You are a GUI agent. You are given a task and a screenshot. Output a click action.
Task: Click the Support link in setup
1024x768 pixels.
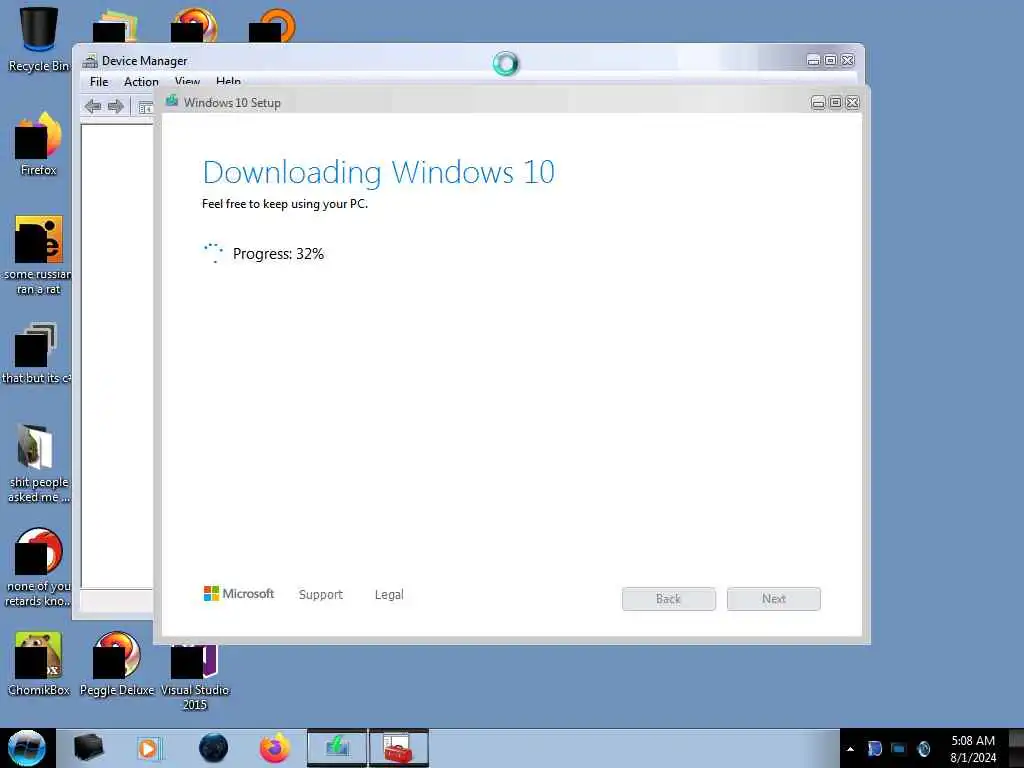[x=321, y=594]
